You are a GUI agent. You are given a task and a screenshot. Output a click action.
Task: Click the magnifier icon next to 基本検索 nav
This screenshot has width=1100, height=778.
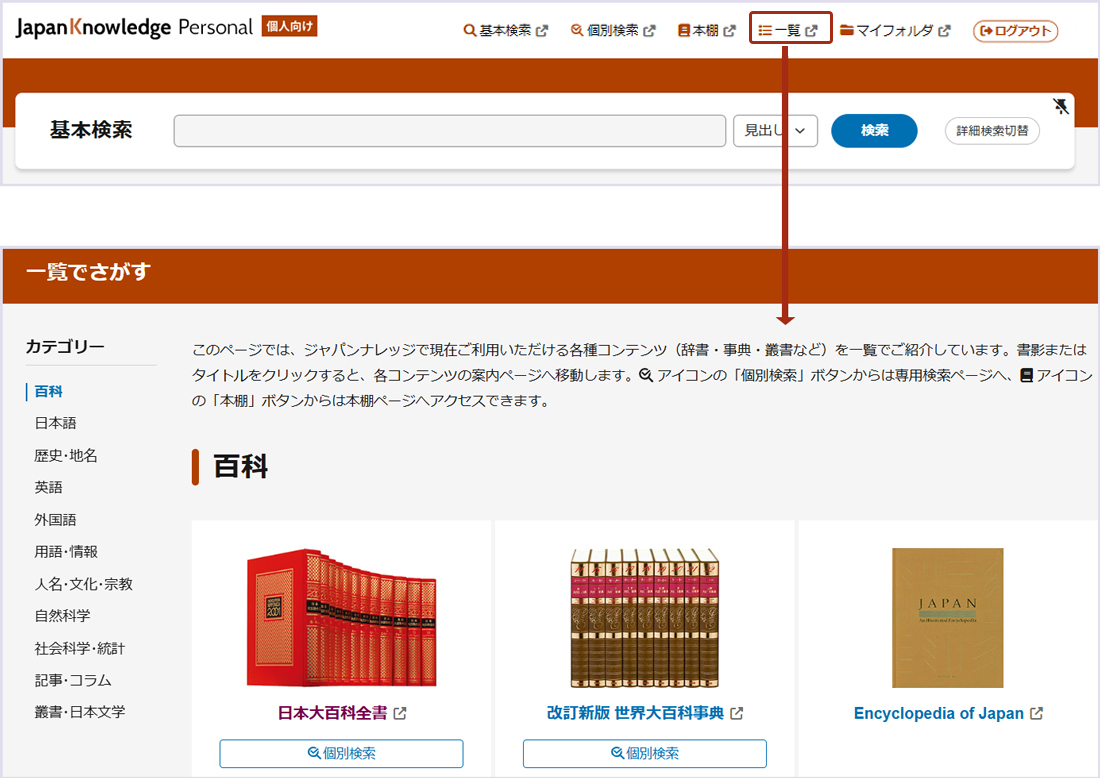(469, 31)
